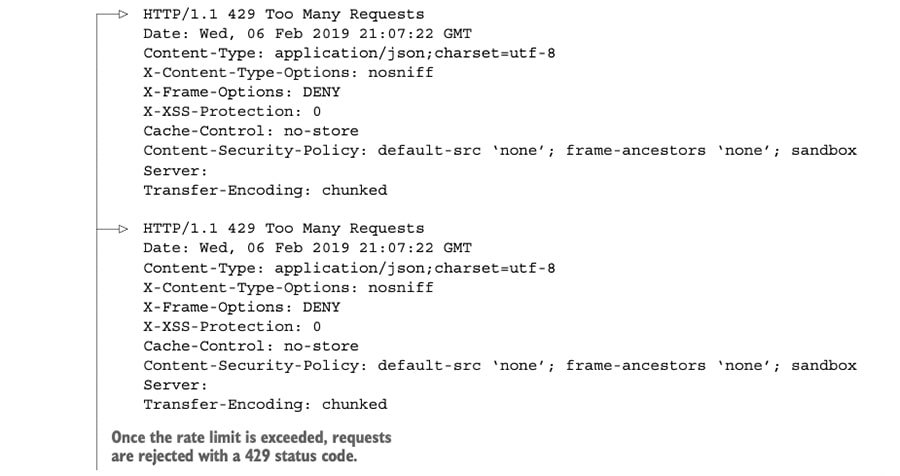The height and width of the screenshot is (476, 900).
Task: Click Cache-Control: no-store in the first response
Action: [250, 131]
